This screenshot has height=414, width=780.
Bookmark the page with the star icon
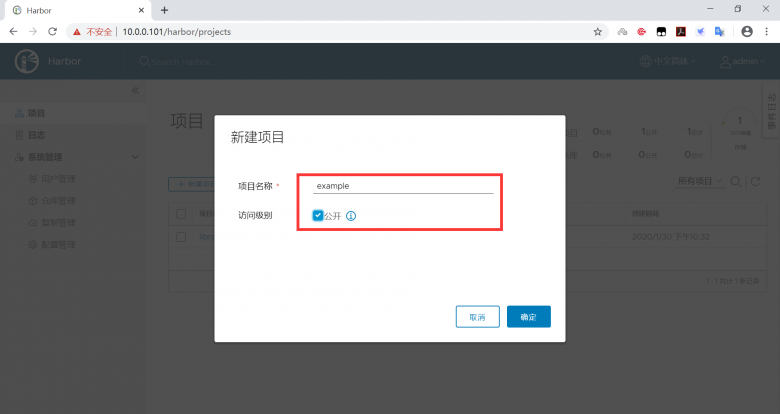(x=597, y=32)
